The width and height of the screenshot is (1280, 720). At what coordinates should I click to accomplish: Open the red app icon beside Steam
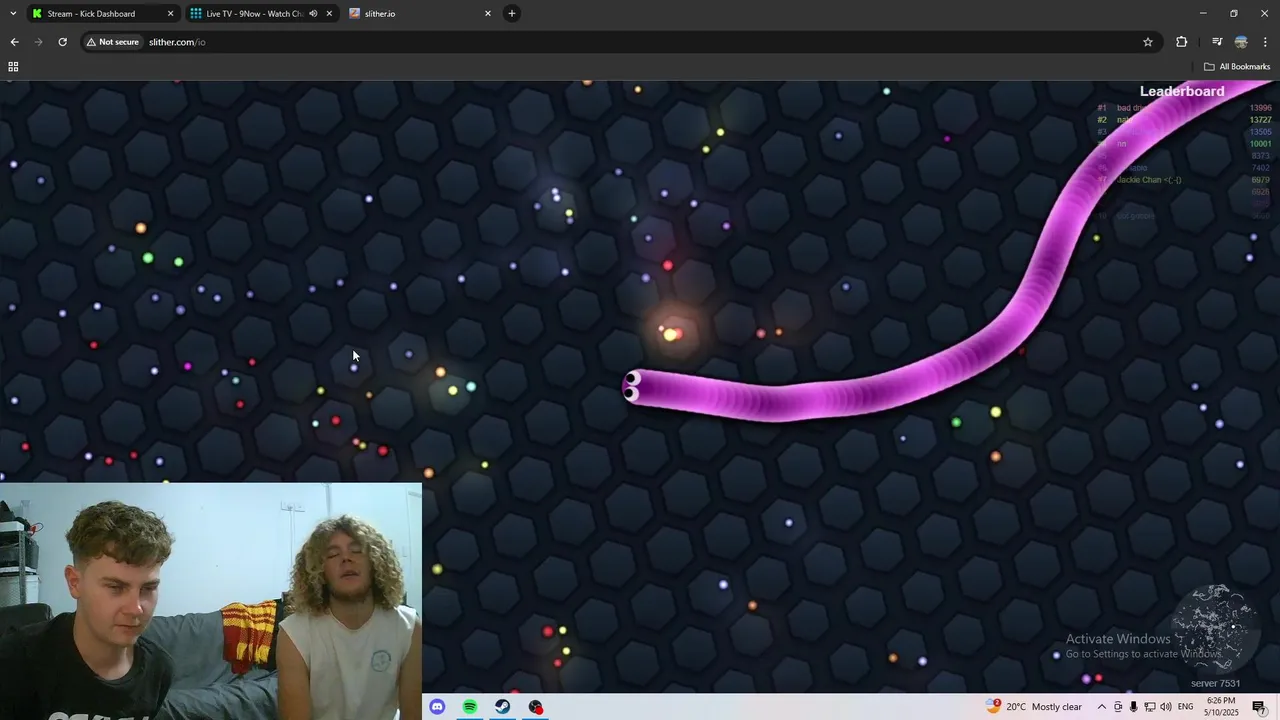tap(536, 707)
